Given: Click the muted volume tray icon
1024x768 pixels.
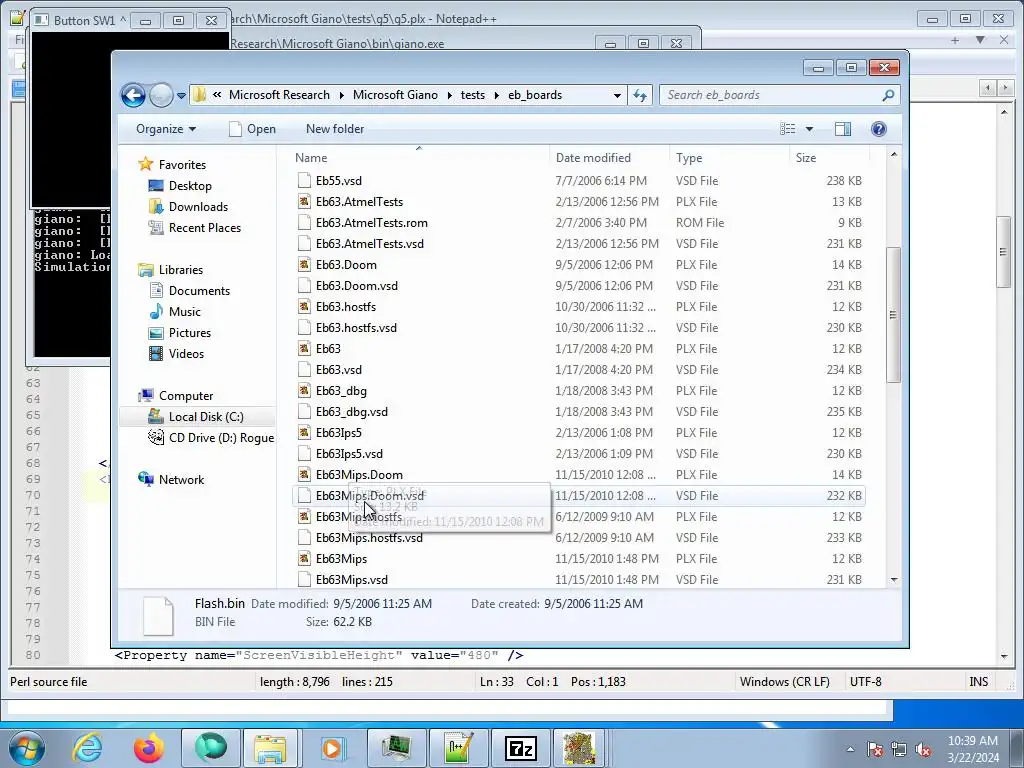Looking at the screenshot, I should tap(923, 749).
